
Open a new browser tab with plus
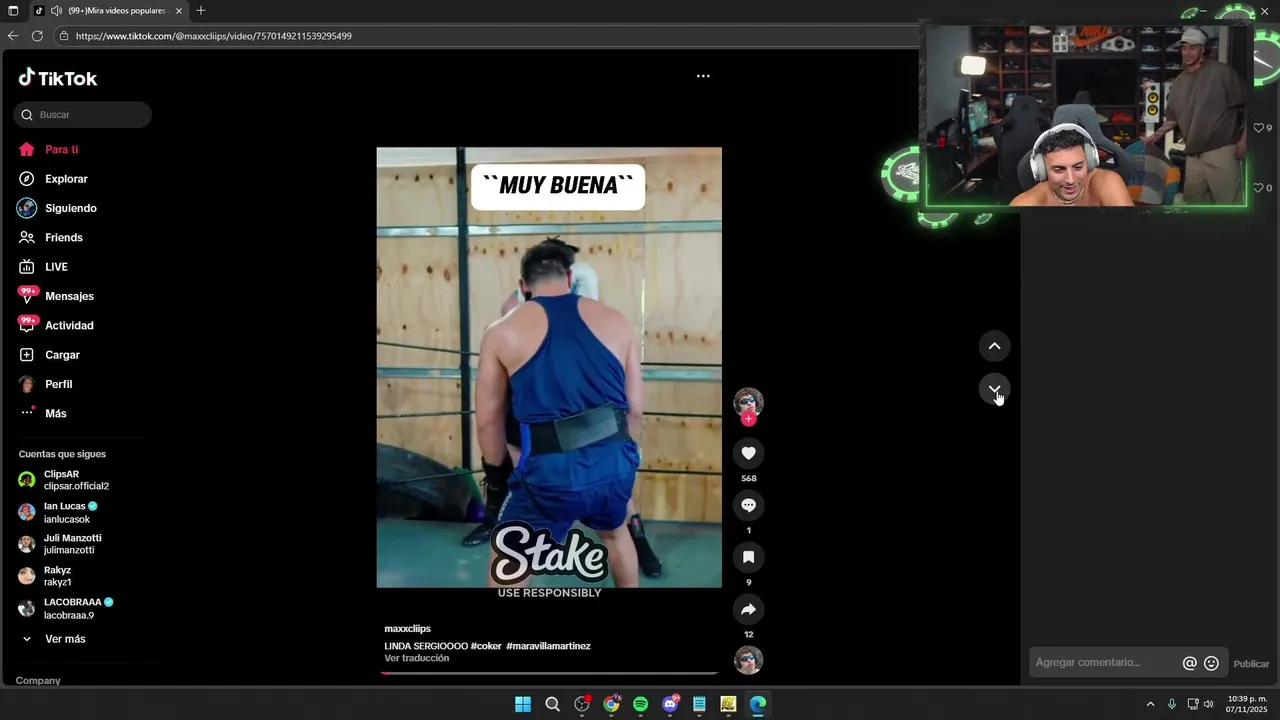point(201,11)
